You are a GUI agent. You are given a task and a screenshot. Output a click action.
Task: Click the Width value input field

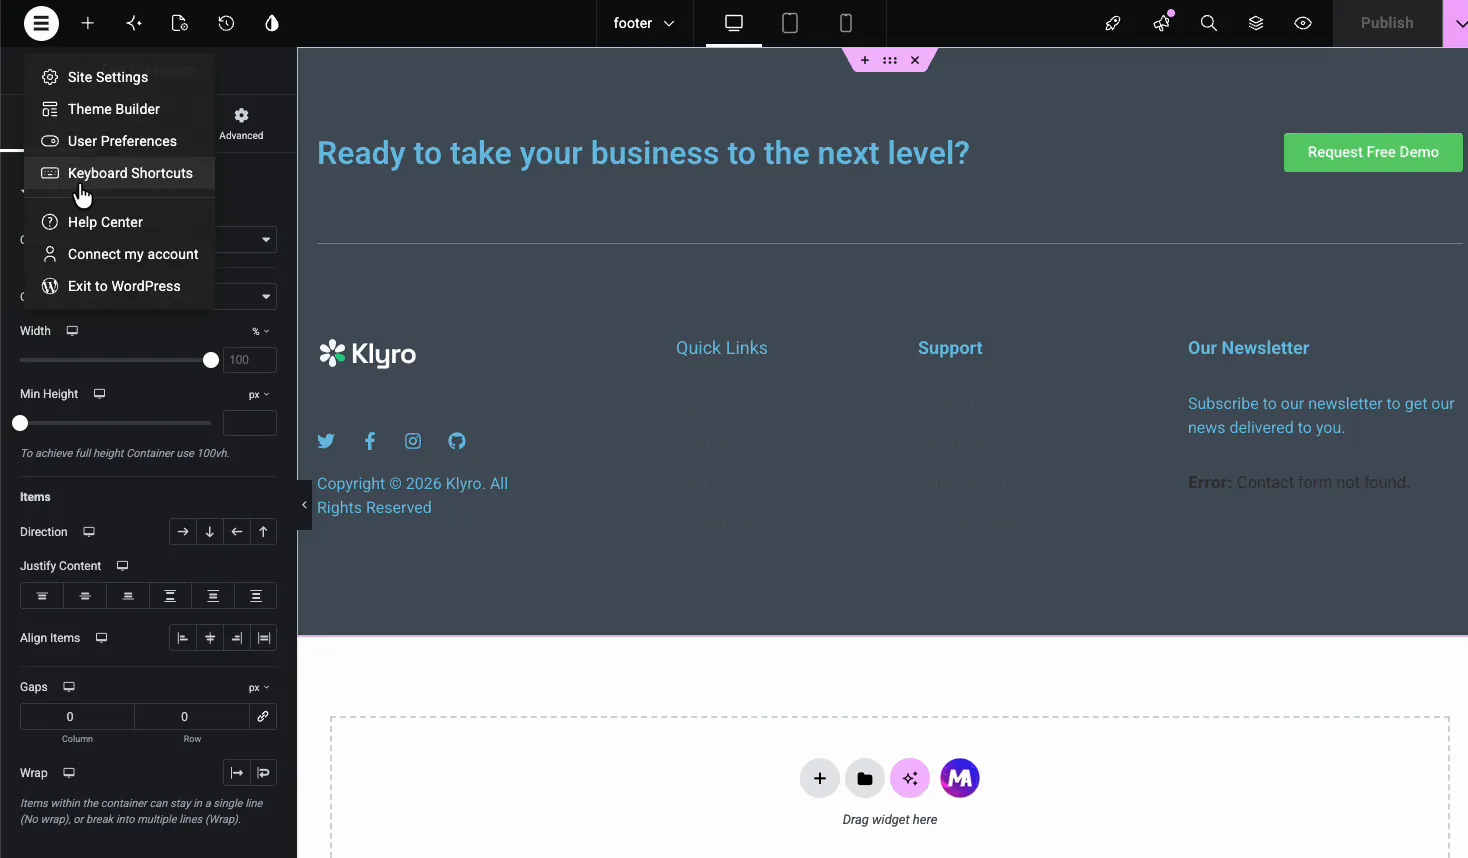250,360
